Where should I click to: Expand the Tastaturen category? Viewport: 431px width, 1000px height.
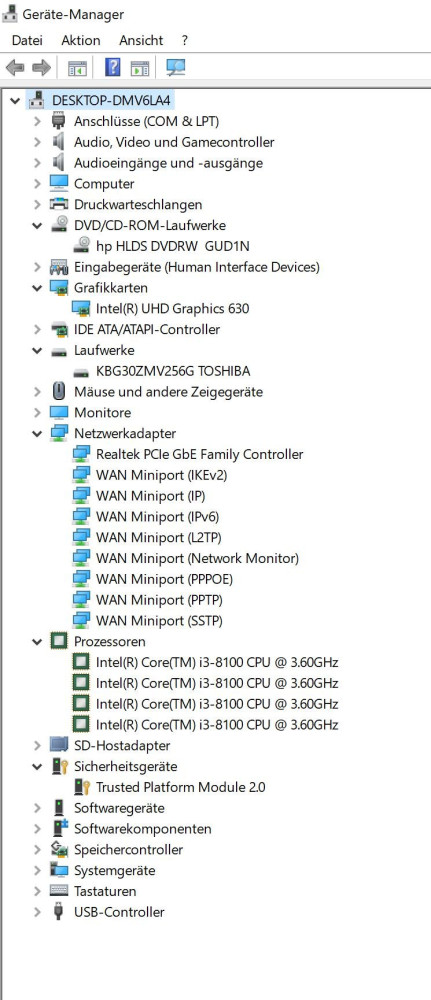pos(38,892)
